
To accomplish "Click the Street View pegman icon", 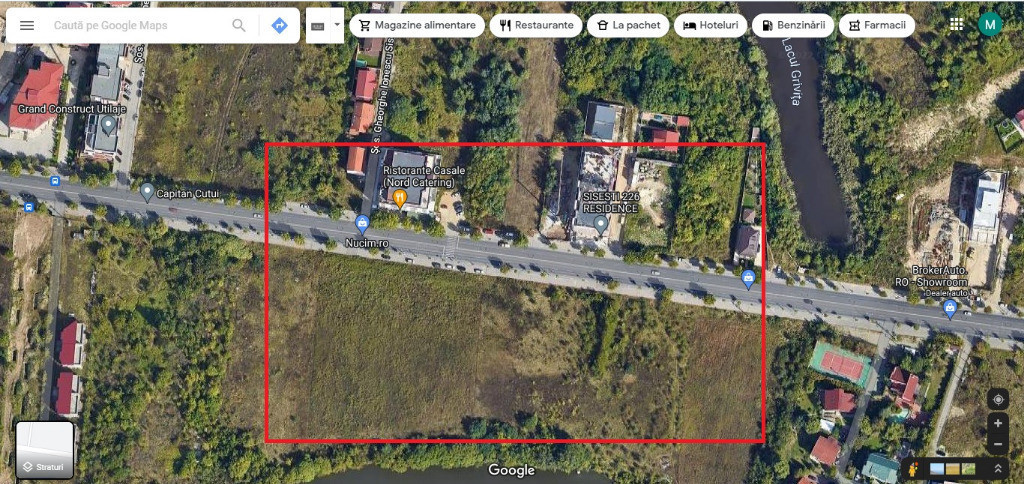I will [x=914, y=469].
